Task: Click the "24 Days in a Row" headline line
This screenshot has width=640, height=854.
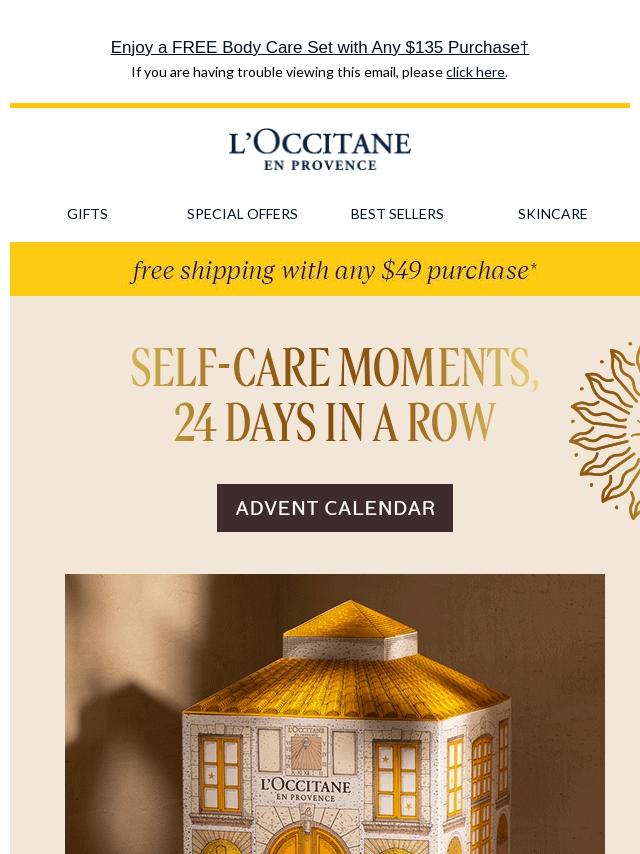Action: pyautogui.click(x=334, y=423)
